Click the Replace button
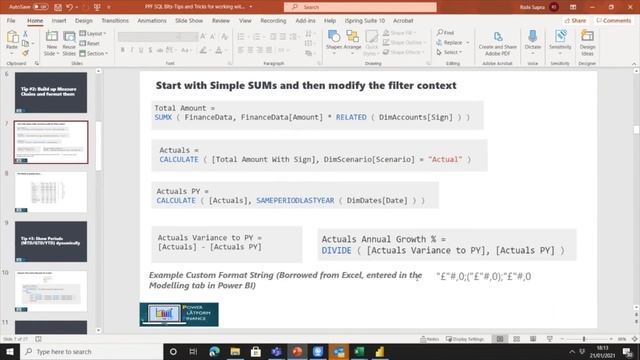This screenshot has height=360, width=640. click(x=453, y=42)
